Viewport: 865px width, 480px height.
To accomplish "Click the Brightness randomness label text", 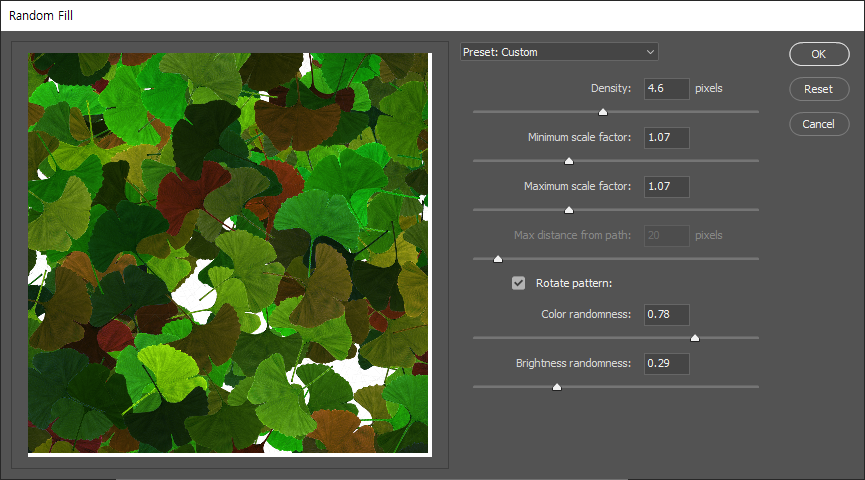I will pyautogui.click(x=573, y=363).
